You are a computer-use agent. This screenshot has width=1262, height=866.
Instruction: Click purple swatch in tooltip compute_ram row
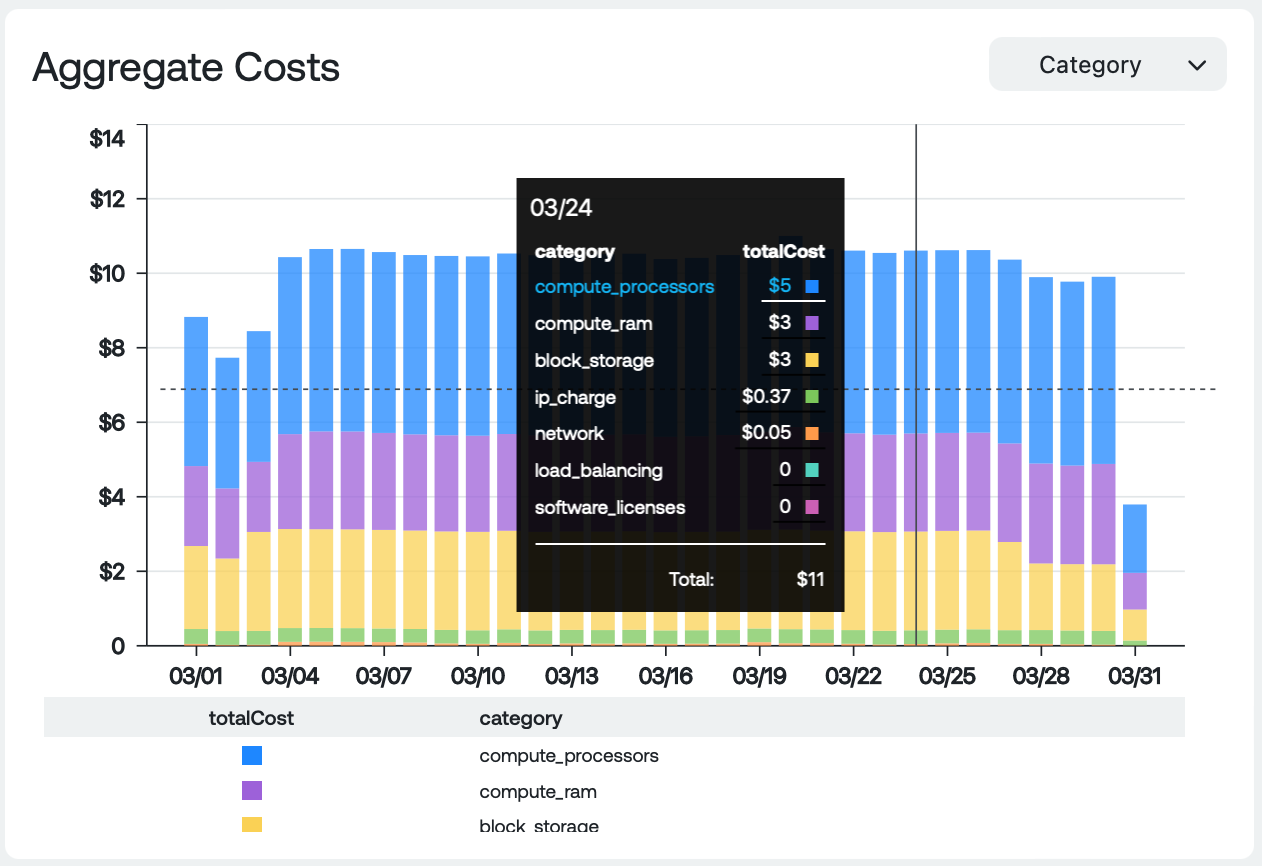pos(812,323)
